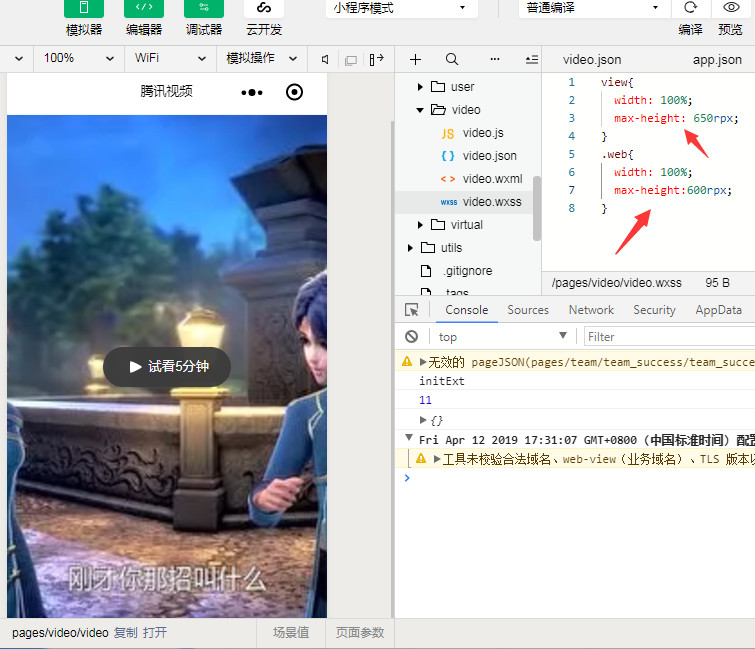Open the 100% zoom dropdown
The height and width of the screenshot is (649, 755).
click(x=79, y=58)
